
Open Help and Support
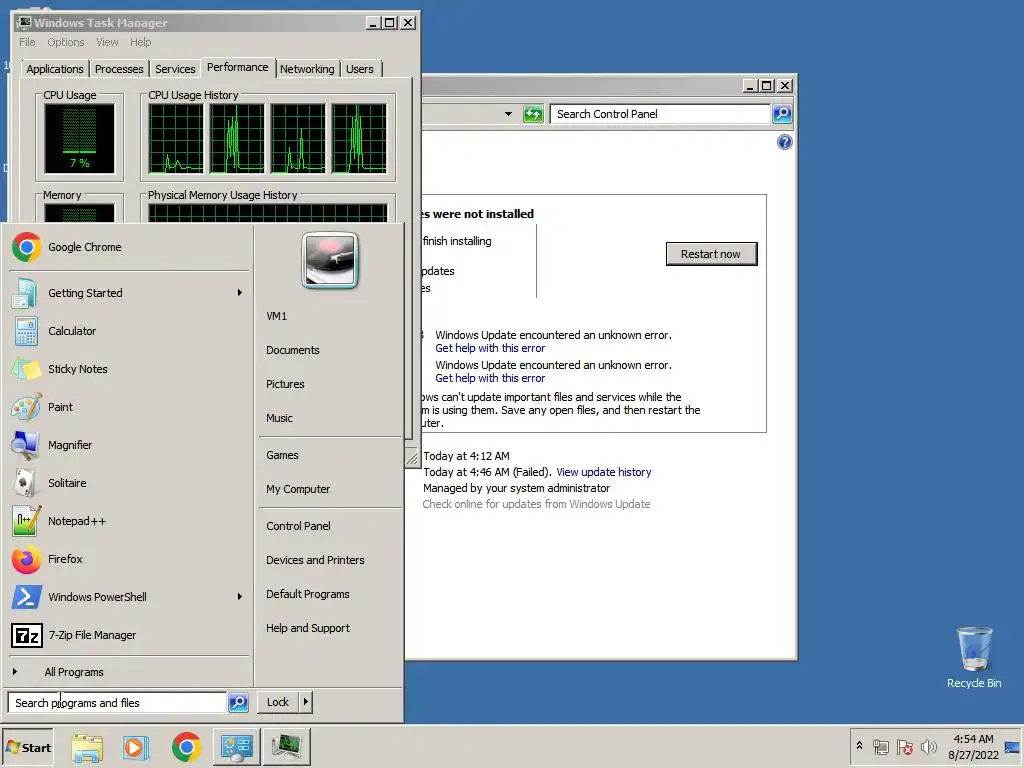pyautogui.click(x=330, y=628)
